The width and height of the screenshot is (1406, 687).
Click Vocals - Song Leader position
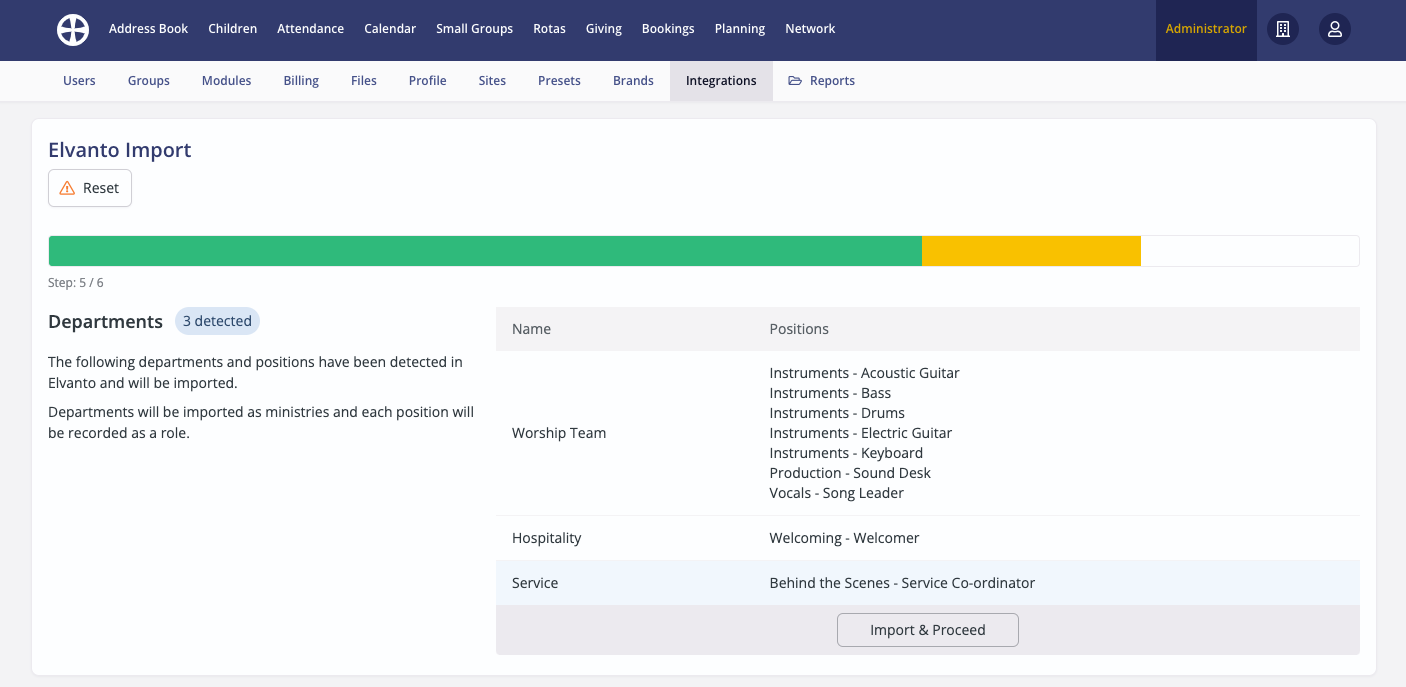click(x=836, y=493)
